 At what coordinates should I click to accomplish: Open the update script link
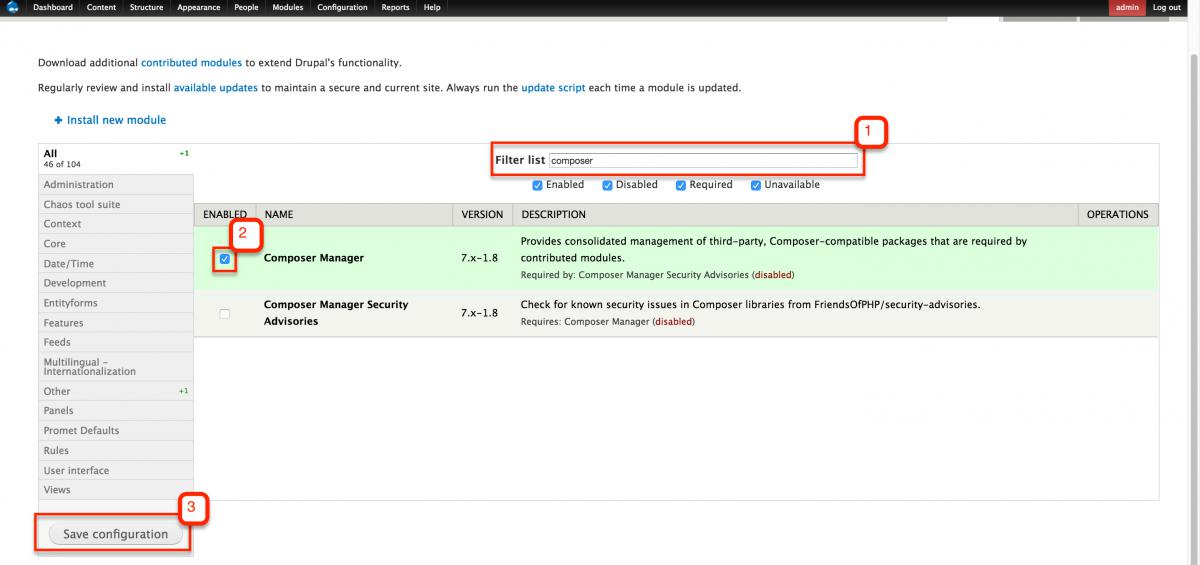point(553,88)
